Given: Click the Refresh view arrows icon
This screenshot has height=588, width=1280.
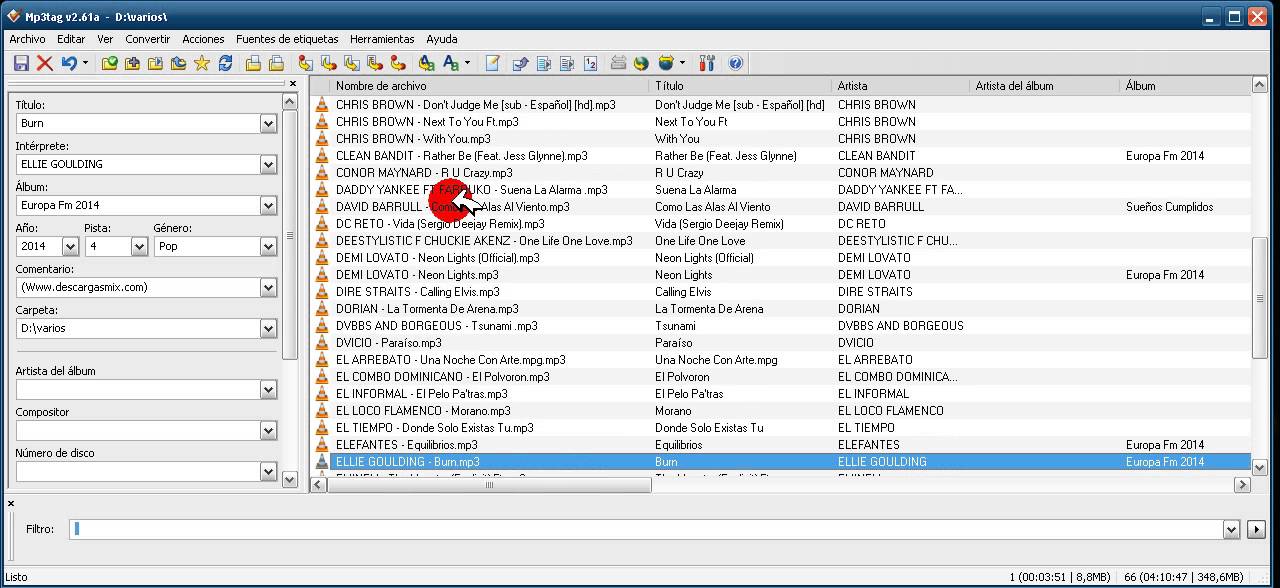Looking at the screenshot, I should 226,63.
